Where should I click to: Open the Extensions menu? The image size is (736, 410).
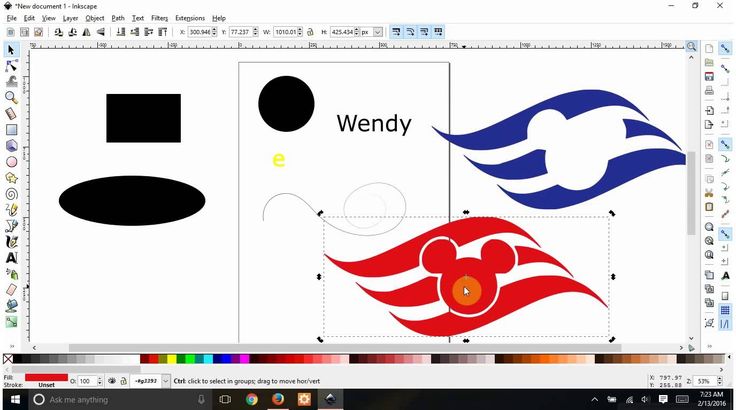190,18
